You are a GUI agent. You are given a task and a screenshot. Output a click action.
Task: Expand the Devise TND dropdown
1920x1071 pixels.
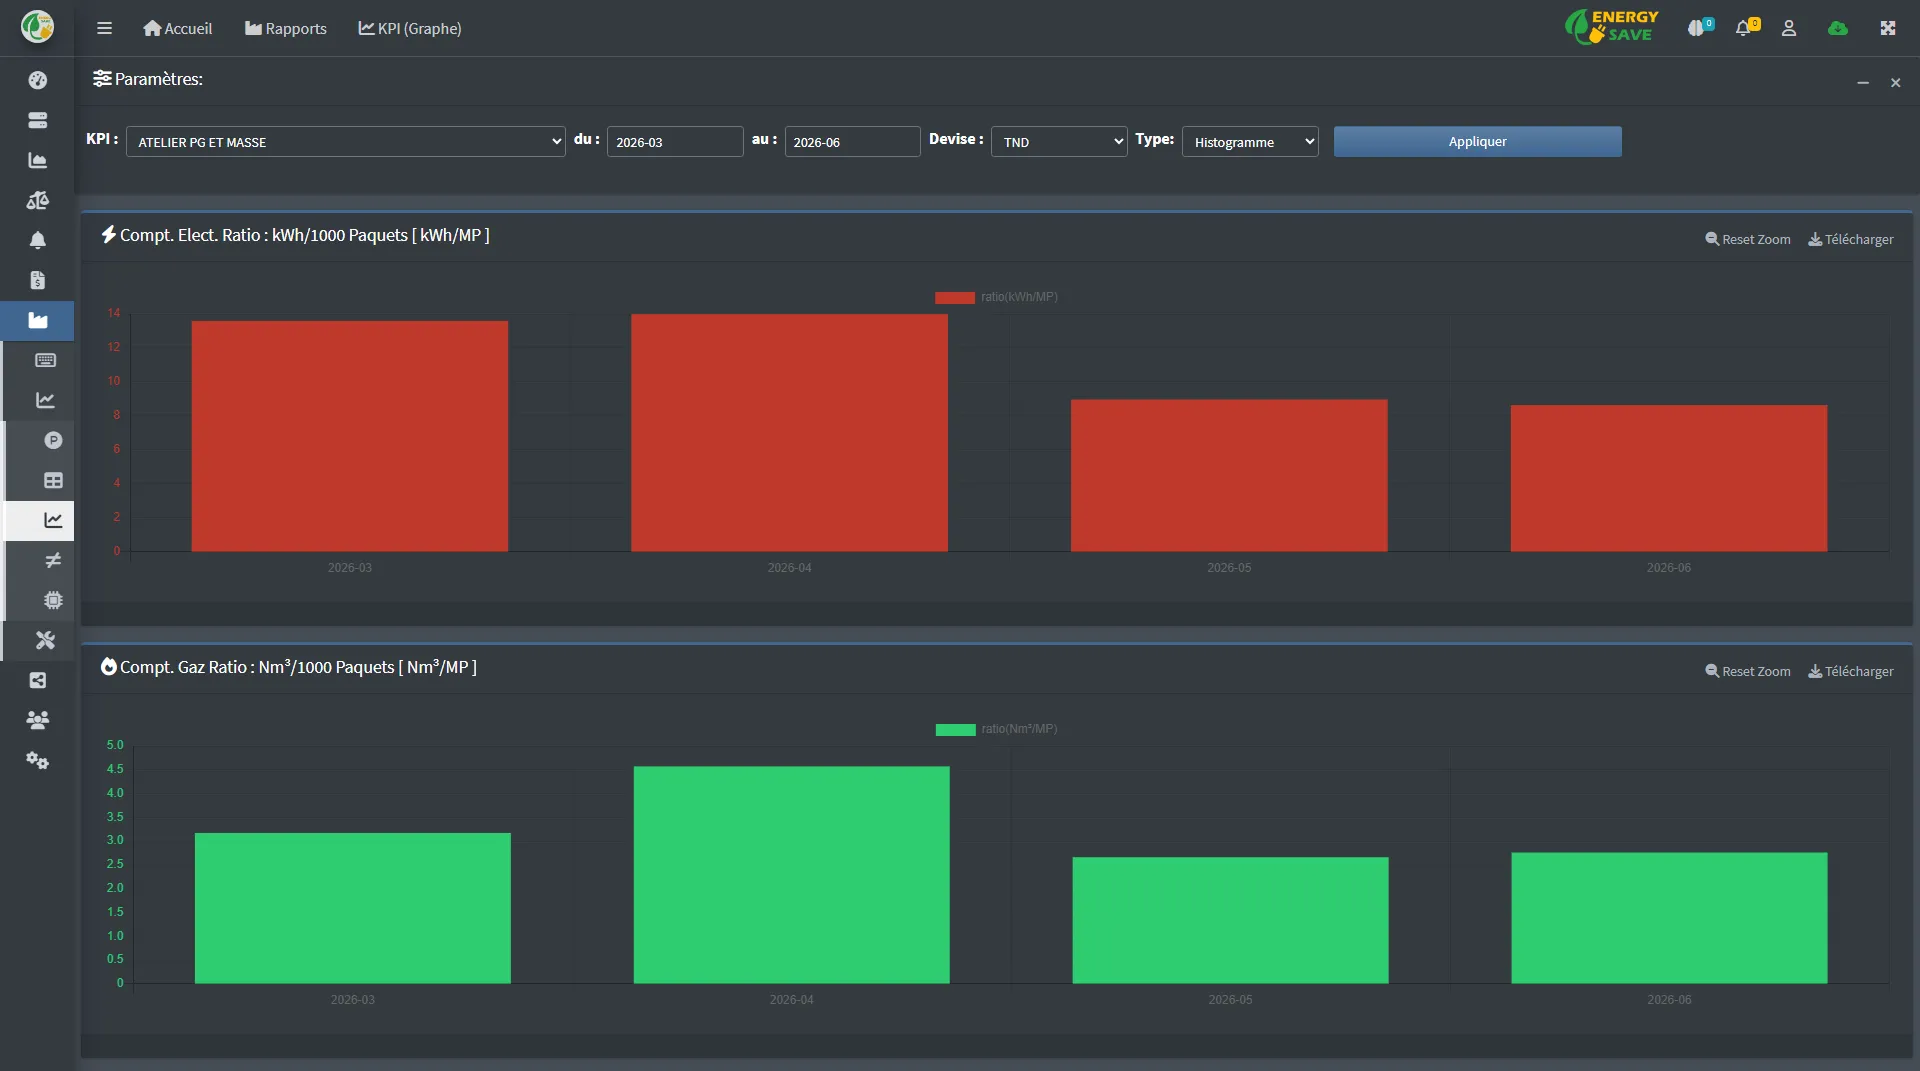tap(1059, 142)
